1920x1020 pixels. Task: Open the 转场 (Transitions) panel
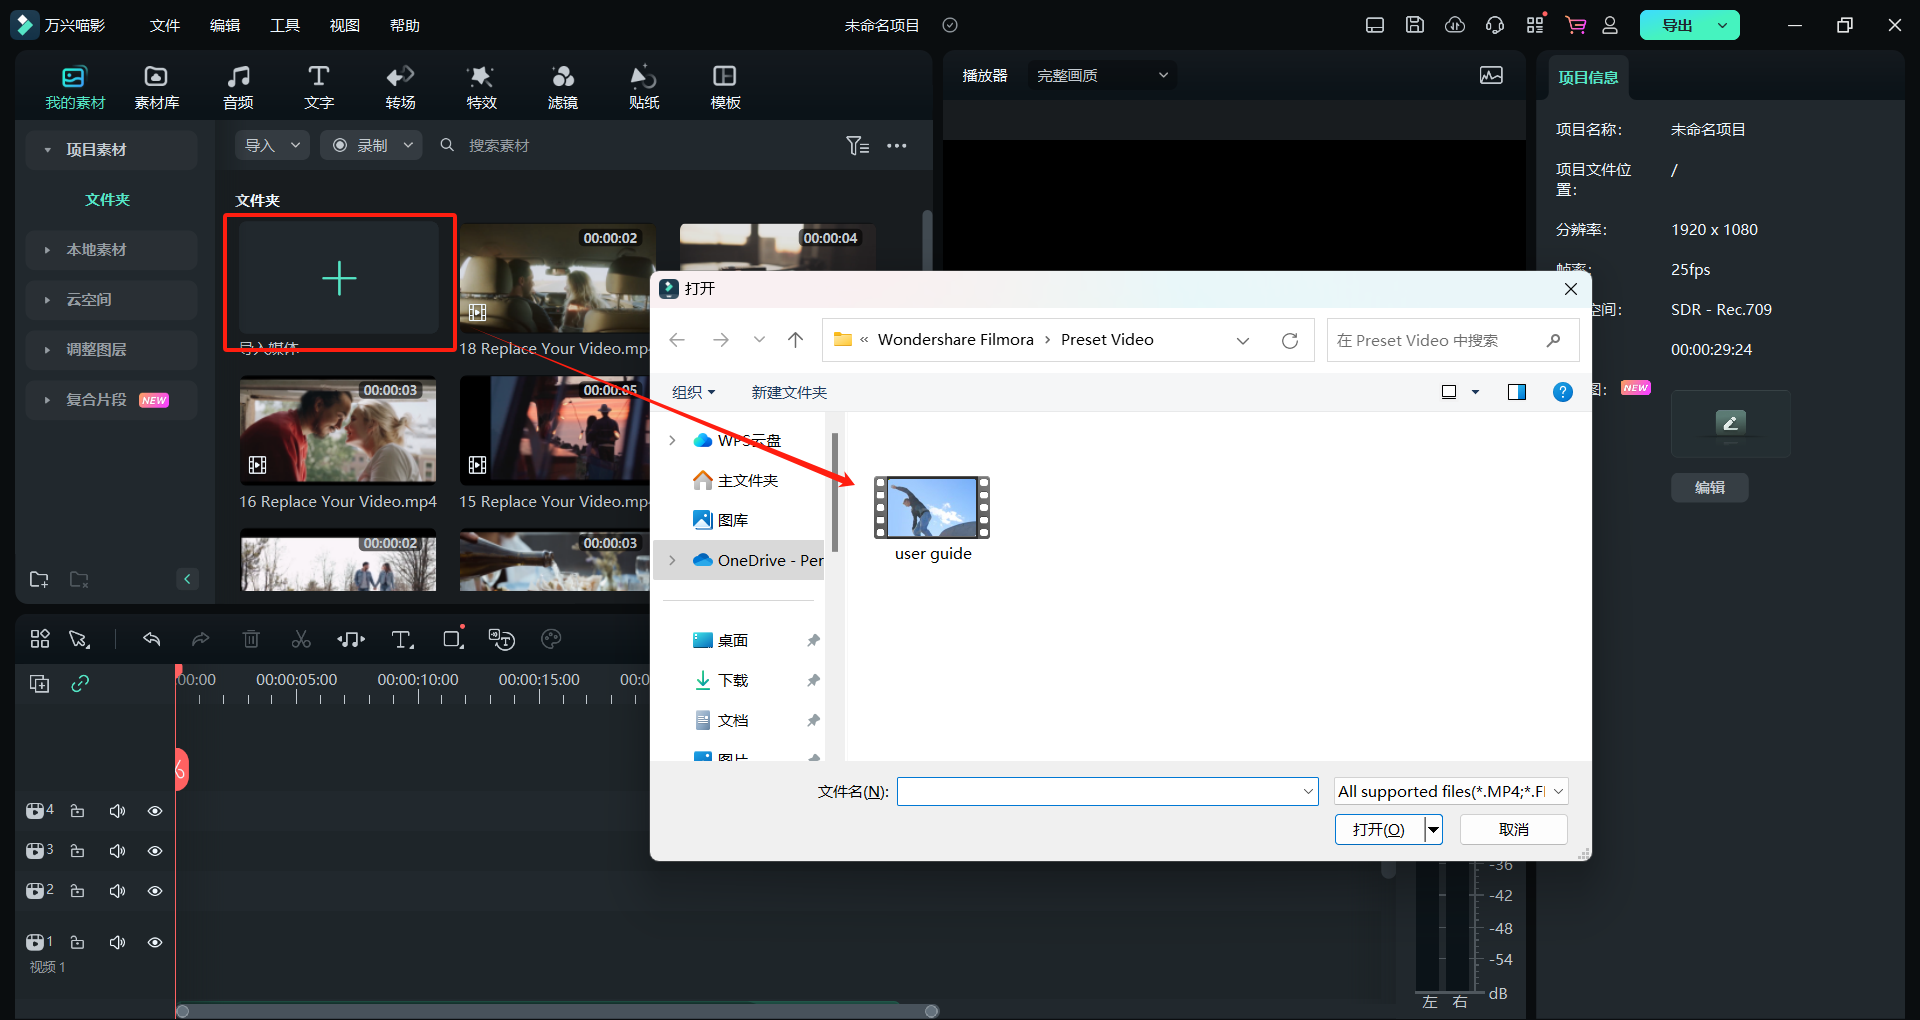(x=400, y=87)
